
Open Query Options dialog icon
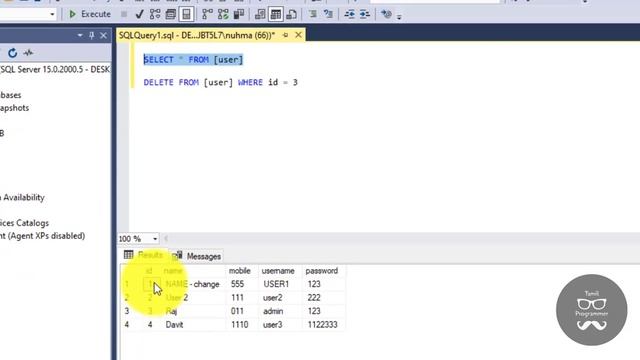pos(171,14)
